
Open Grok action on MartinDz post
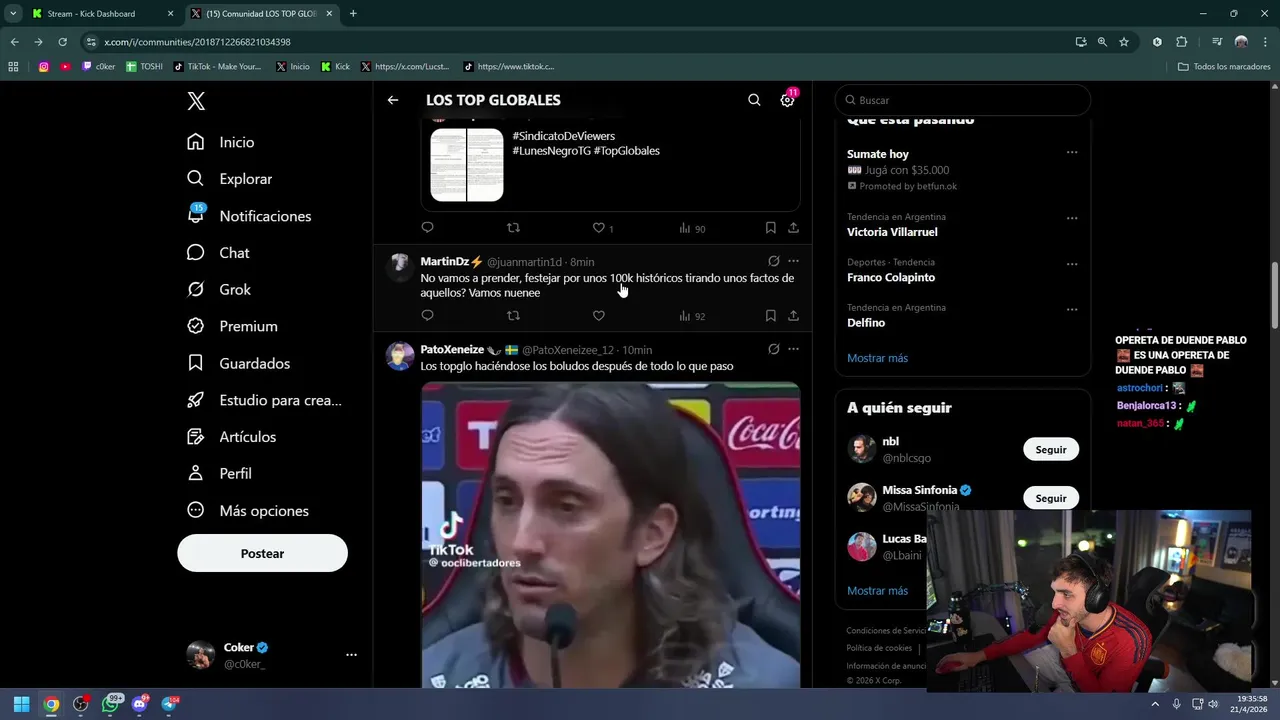point(773,261)
